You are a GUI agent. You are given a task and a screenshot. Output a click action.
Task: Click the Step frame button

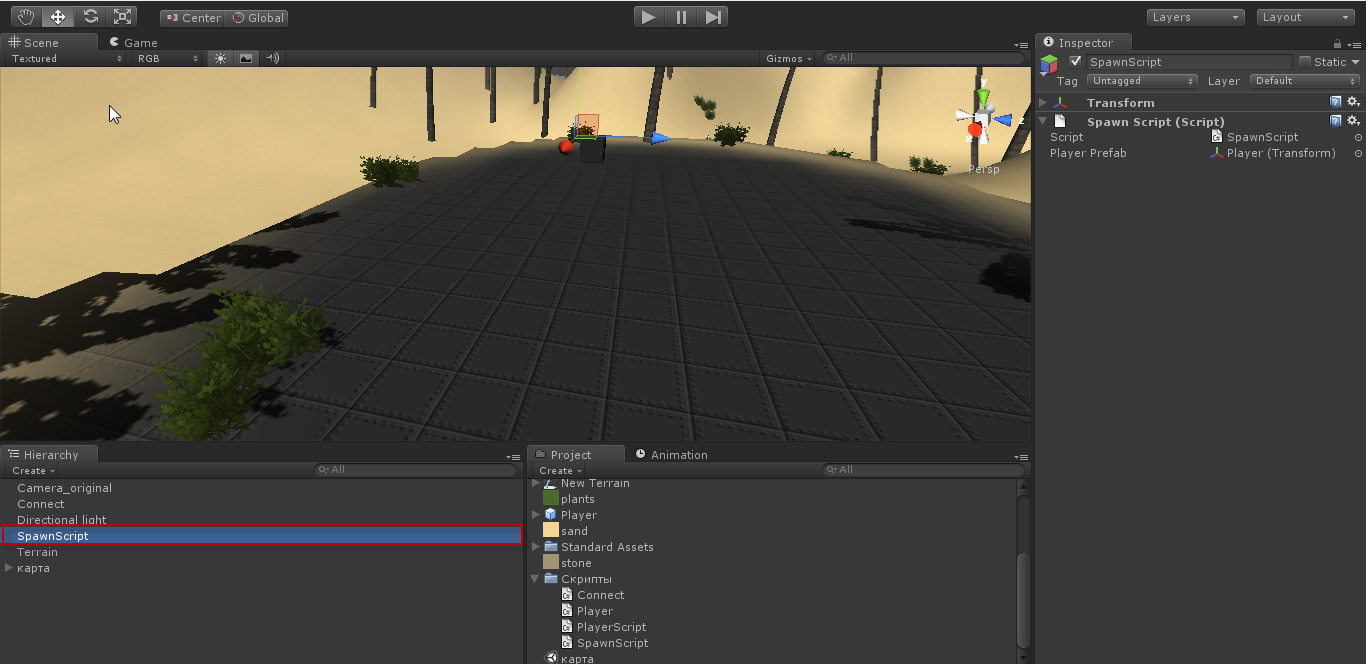pos(712,17)
